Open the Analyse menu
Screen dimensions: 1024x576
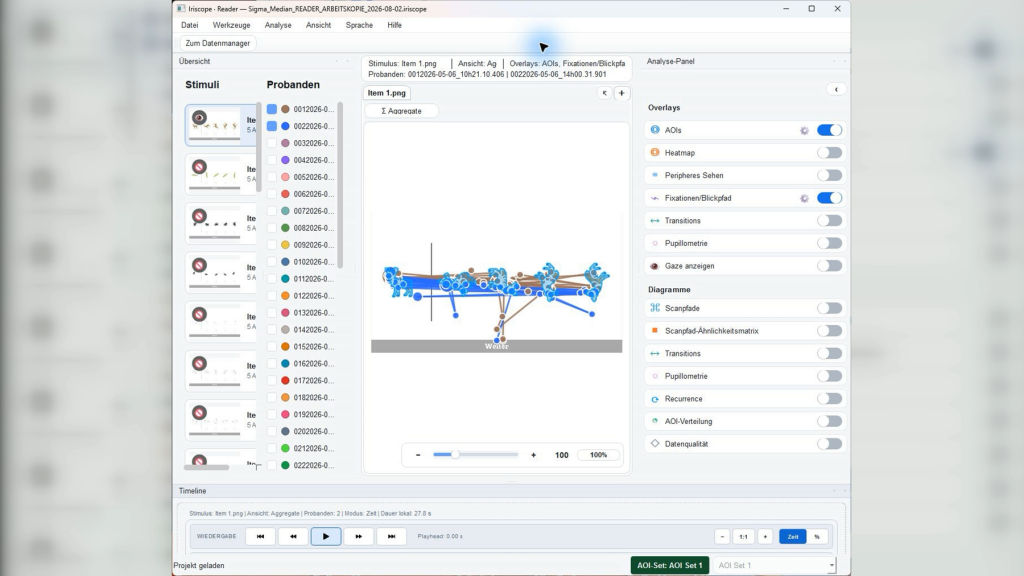pyautogui.click(x=278, y=25)
